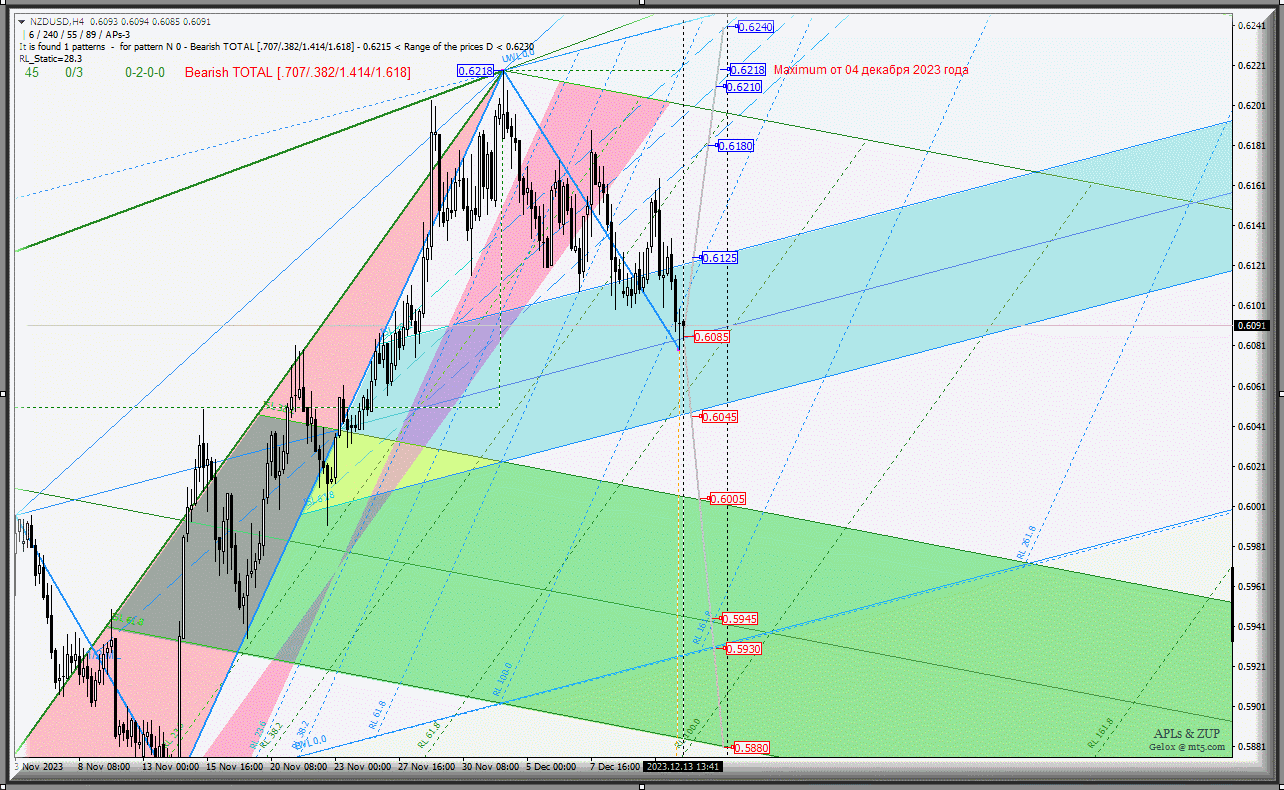Click the triangle beside NZDUSD,H4 title
Screen dimensions: 1284x790
22,21
